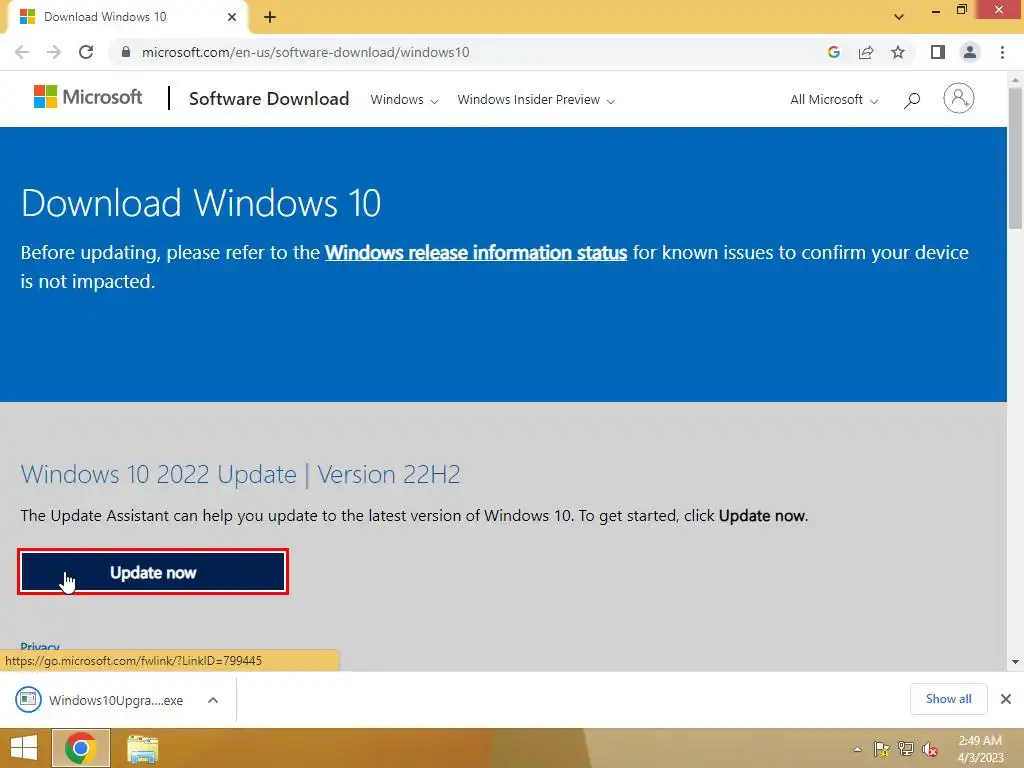Open Action Center flag icon

[882, 749]
